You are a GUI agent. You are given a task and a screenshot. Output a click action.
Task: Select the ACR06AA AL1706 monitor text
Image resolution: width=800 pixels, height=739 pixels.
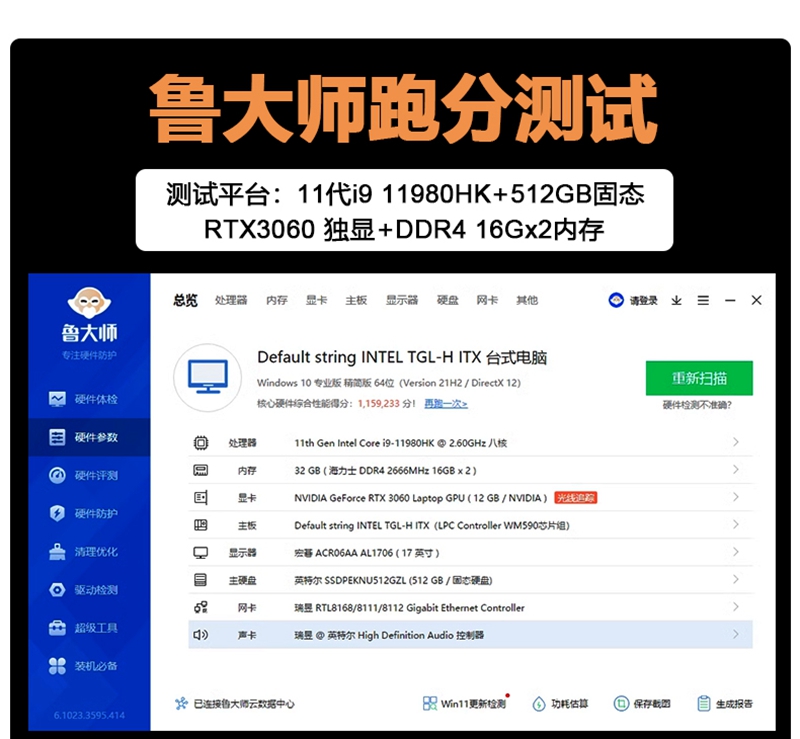click(366, 553)
